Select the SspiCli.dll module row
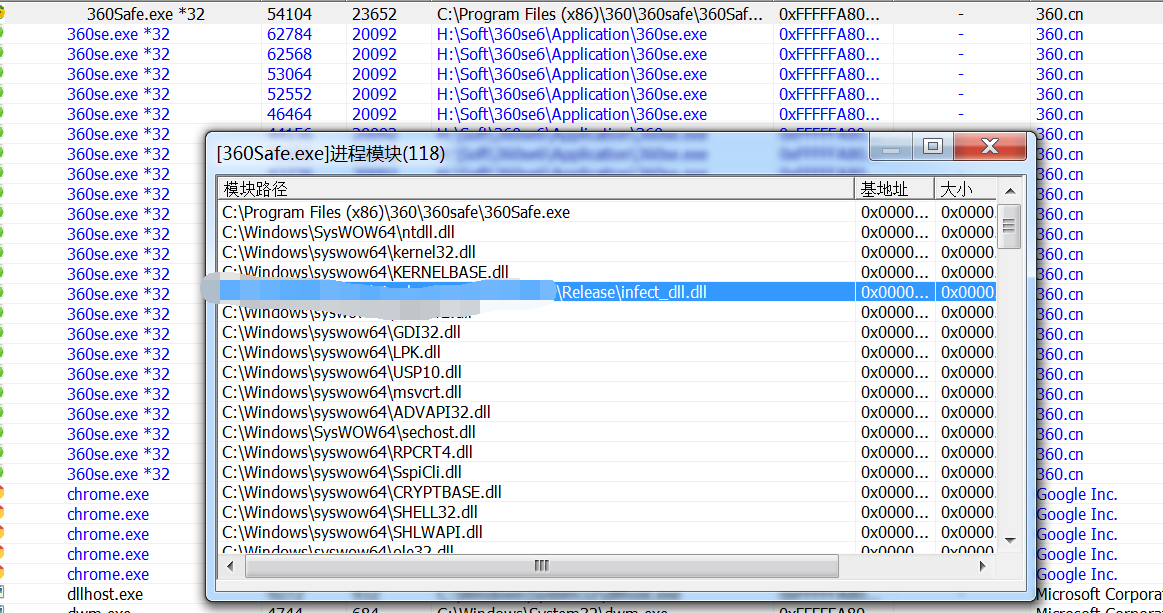This screenshot has height=613, width=1163. pyautogui.click(x=607, y=473)
